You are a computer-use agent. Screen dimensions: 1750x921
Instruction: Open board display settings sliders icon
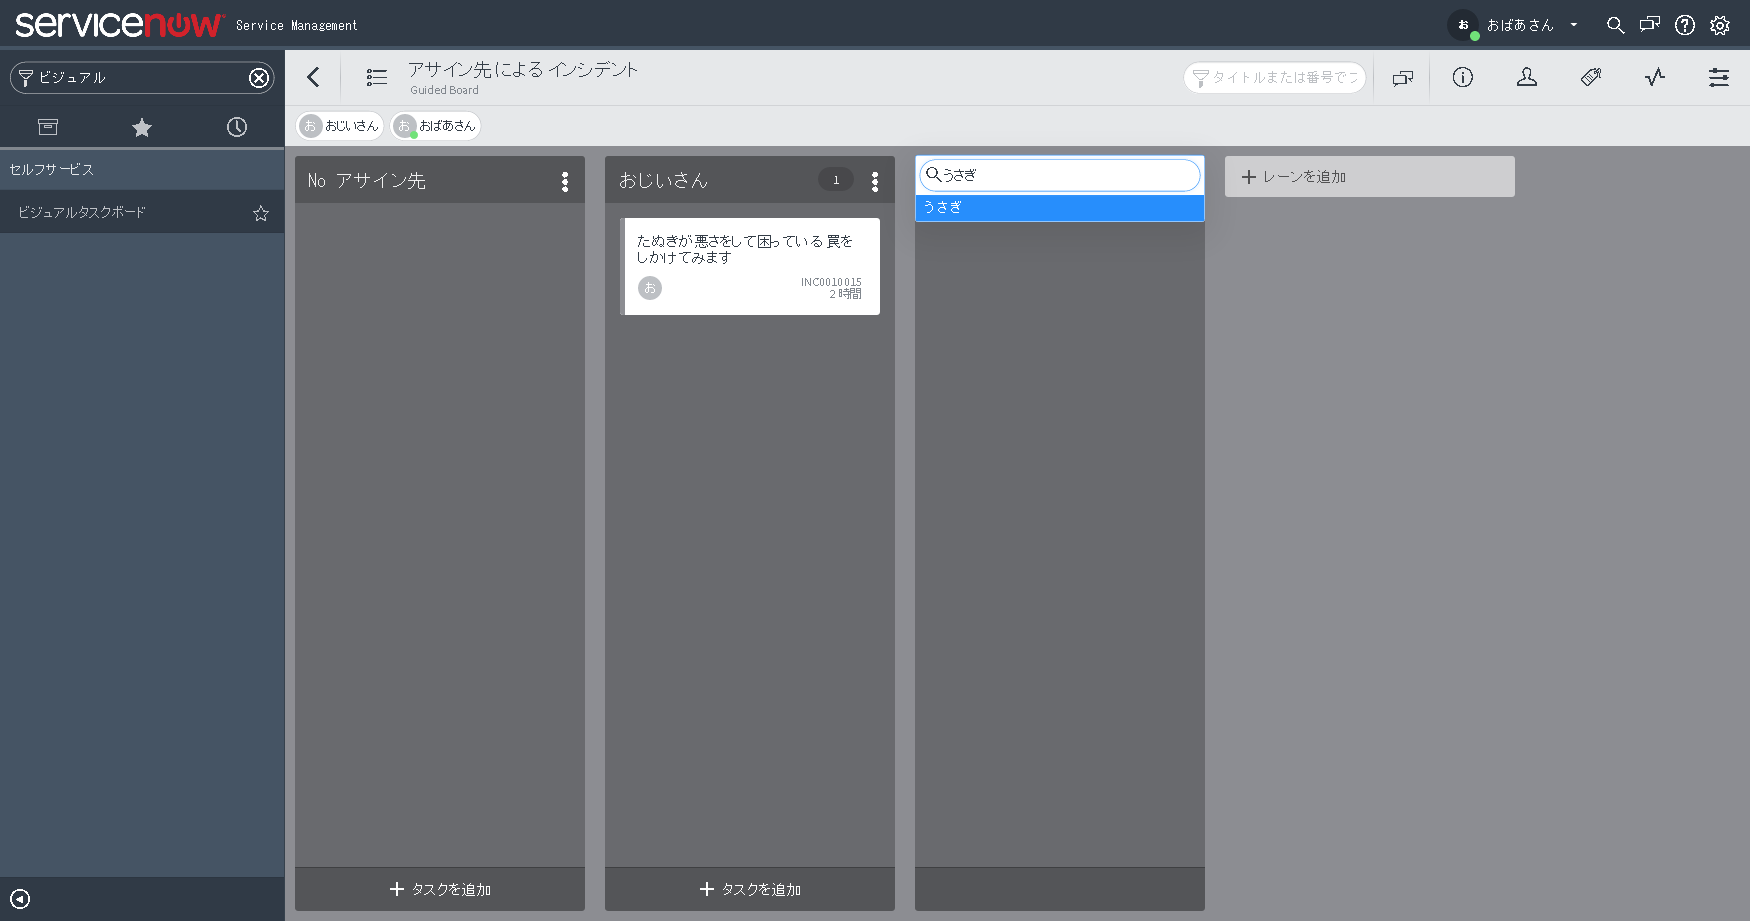point(1718,77)
